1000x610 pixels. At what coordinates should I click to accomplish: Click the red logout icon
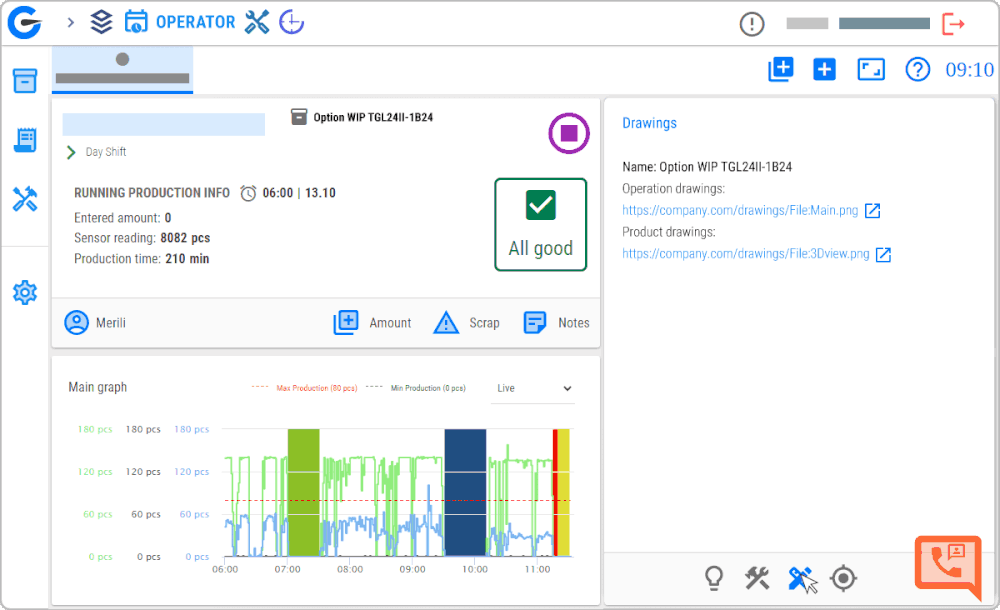pos(953,24)
